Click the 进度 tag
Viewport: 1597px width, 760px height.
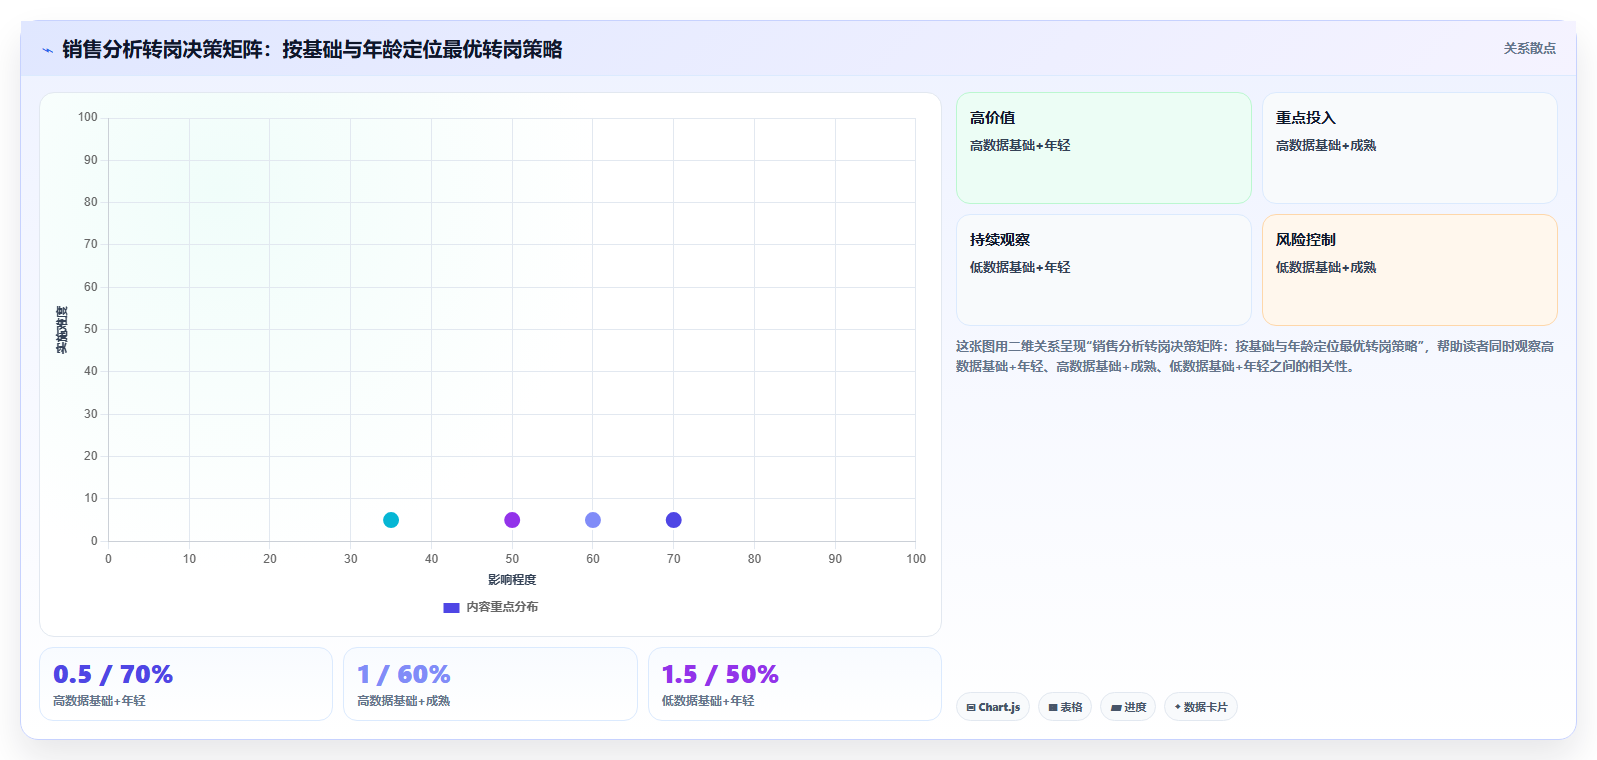1128,707
